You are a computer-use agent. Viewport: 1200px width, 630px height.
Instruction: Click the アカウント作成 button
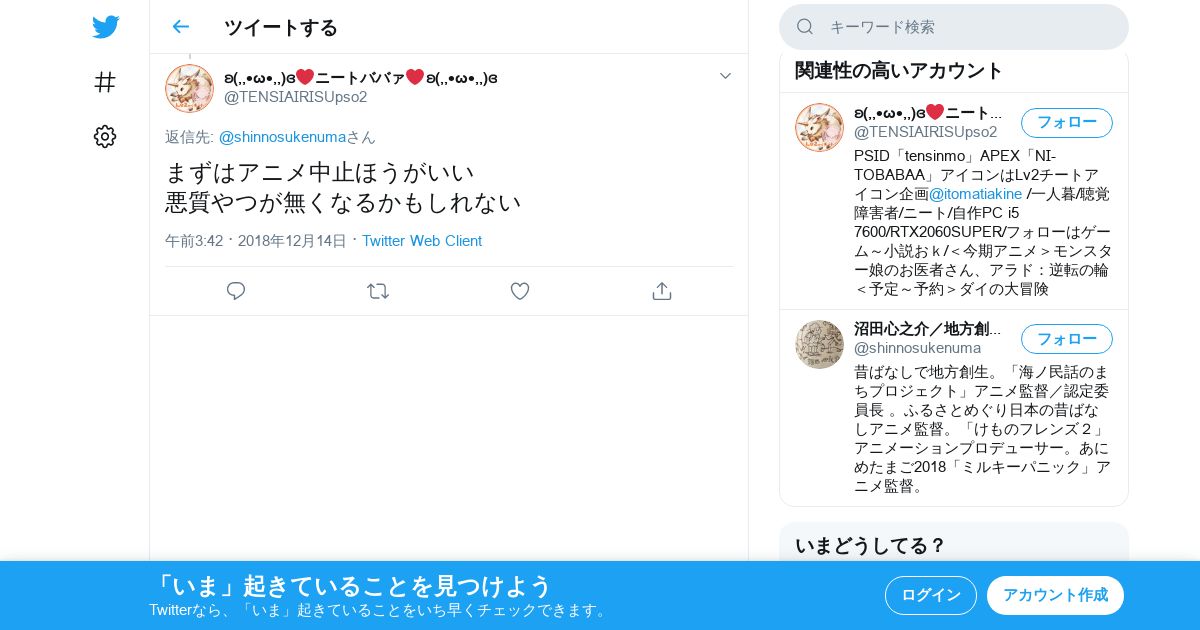1055,595
